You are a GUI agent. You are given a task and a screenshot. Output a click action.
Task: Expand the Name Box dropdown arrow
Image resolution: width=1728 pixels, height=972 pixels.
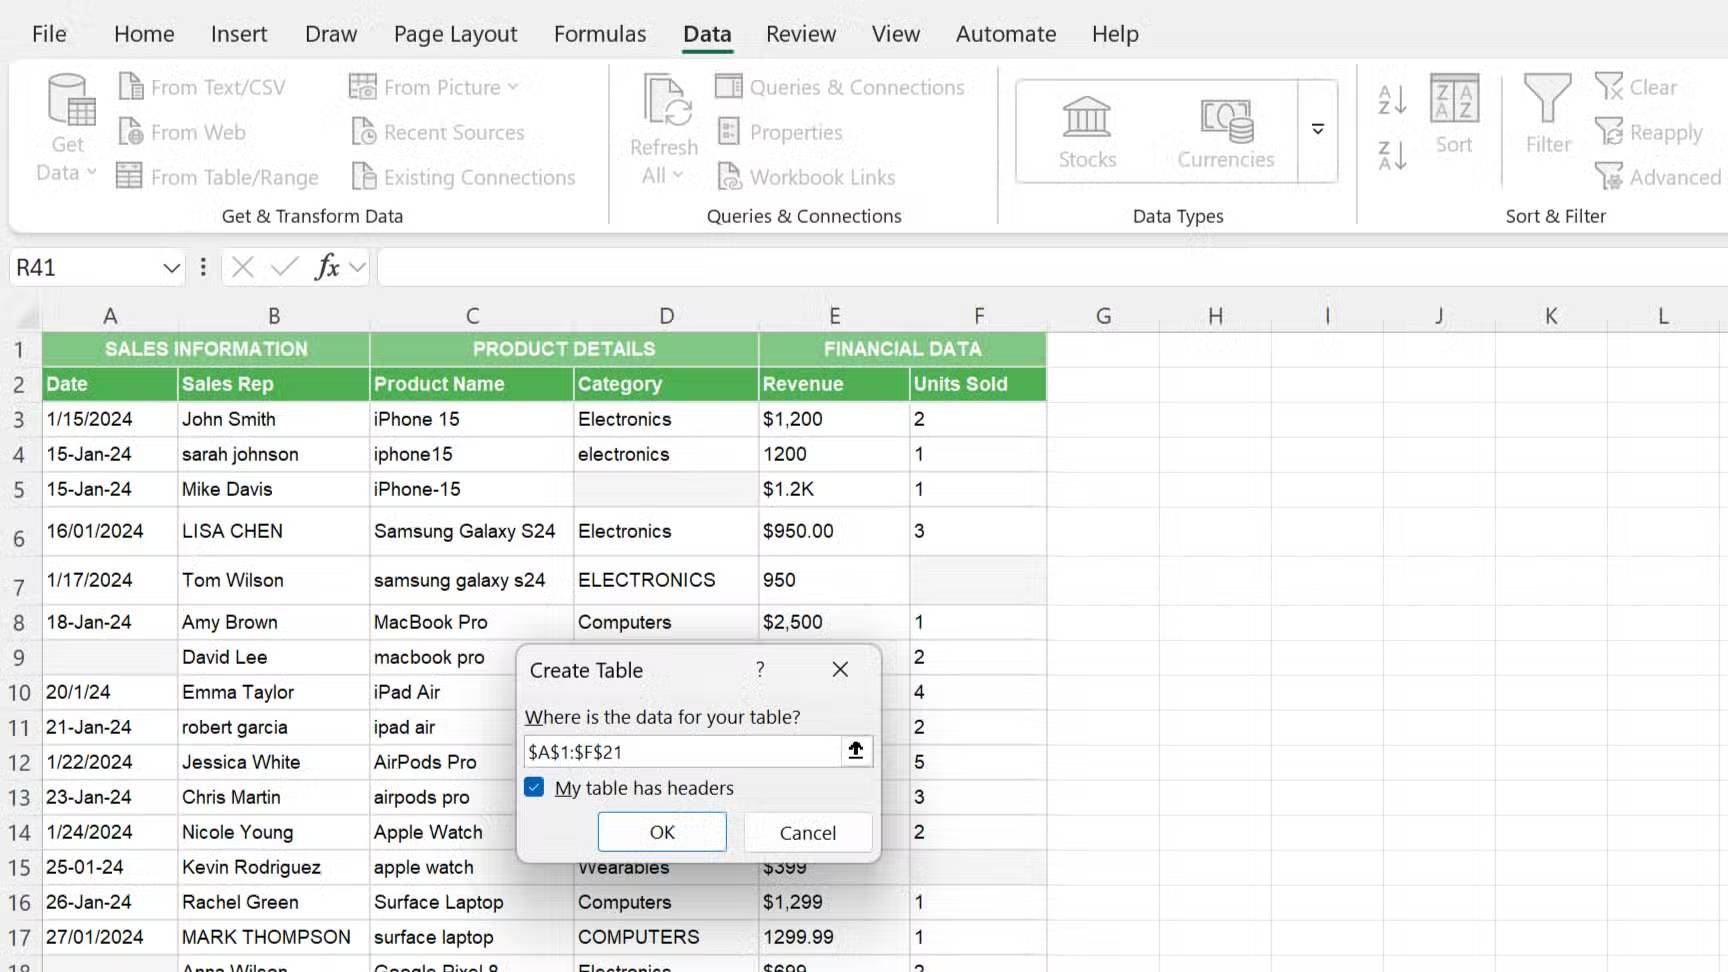click(x=171, y=268)
